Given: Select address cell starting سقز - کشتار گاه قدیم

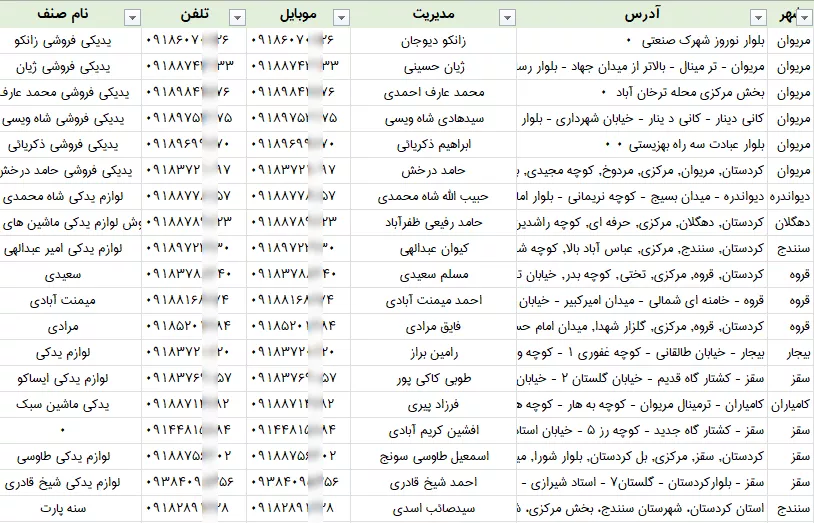Looking at the screenshot, I should pyautogui.click(x=642, y=378).
